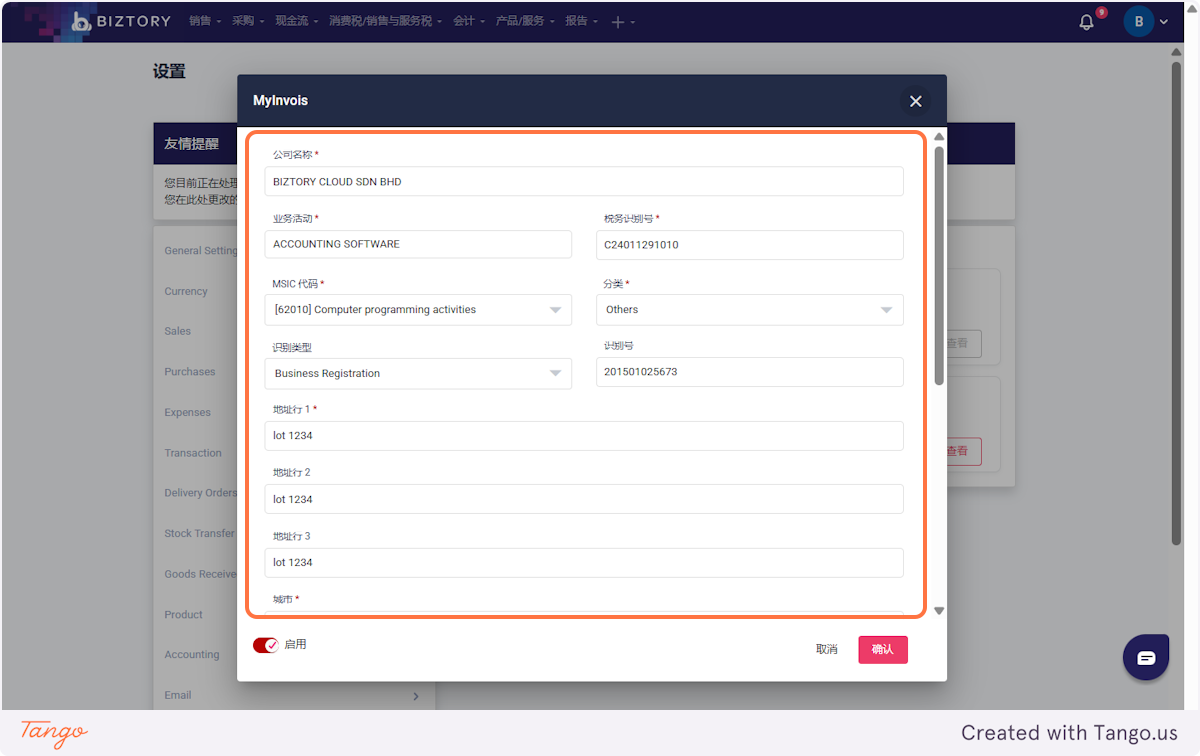
Task: Expand the Email settings chevron
Action: [x=416, y=696]
